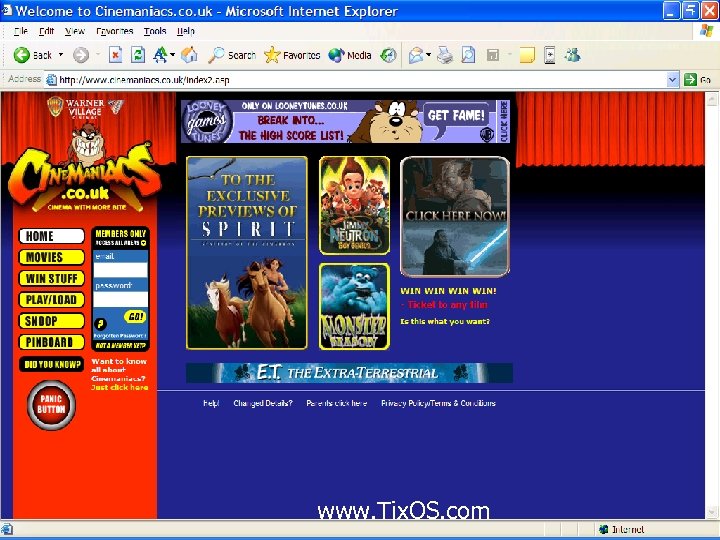Click the Warner Village Cinemas logo
Screen dimensions: 720x540
(x=85, y=107)
